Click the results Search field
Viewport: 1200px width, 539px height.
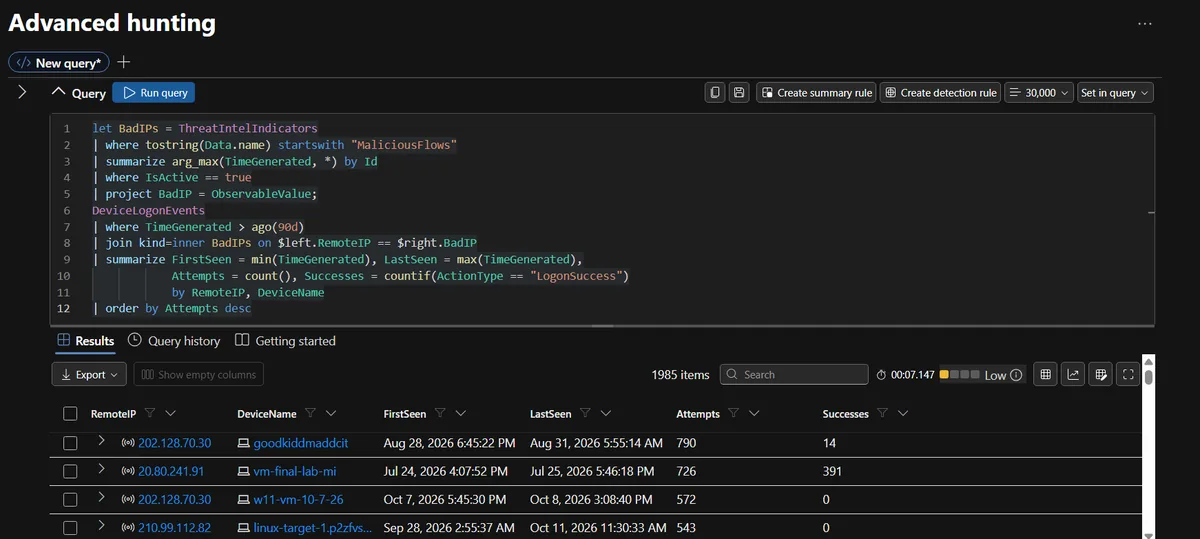coord(794,375)
